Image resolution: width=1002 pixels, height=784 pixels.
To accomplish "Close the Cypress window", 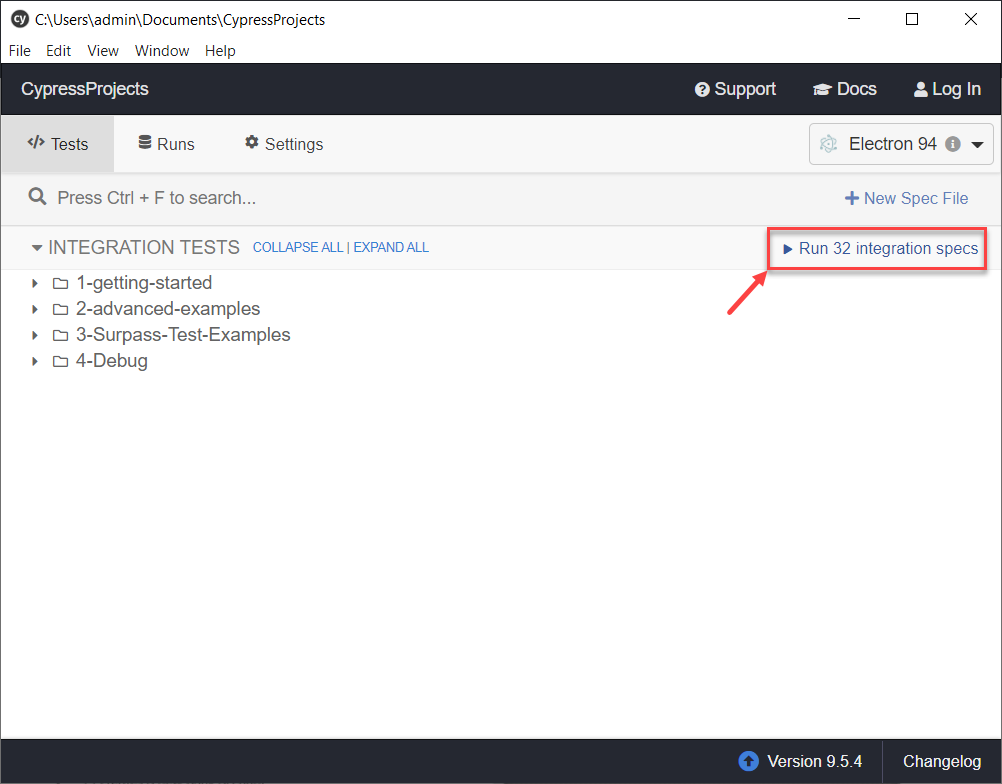I will tap(971, 19).
